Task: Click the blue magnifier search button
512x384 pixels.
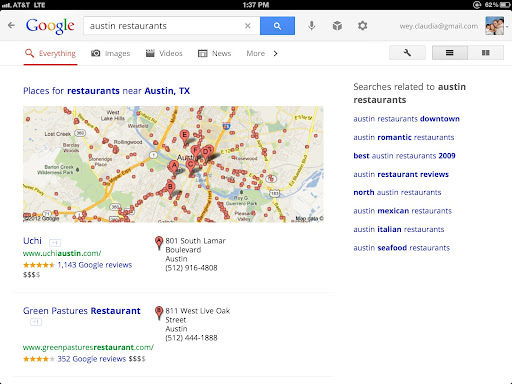Action: tap(277, 26)
